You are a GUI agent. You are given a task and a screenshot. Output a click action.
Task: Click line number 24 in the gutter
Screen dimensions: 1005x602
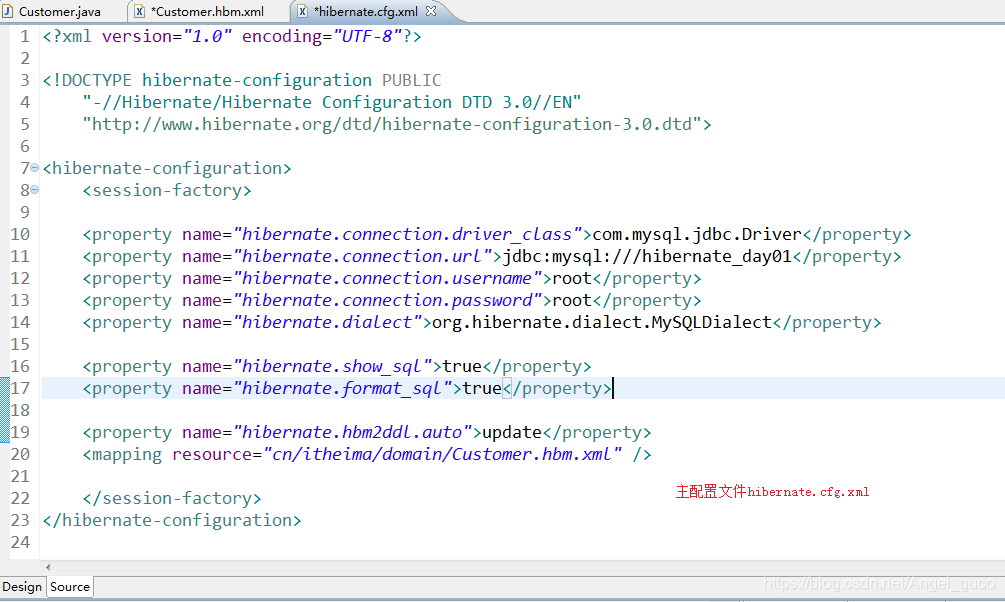(x=21, y=542)
